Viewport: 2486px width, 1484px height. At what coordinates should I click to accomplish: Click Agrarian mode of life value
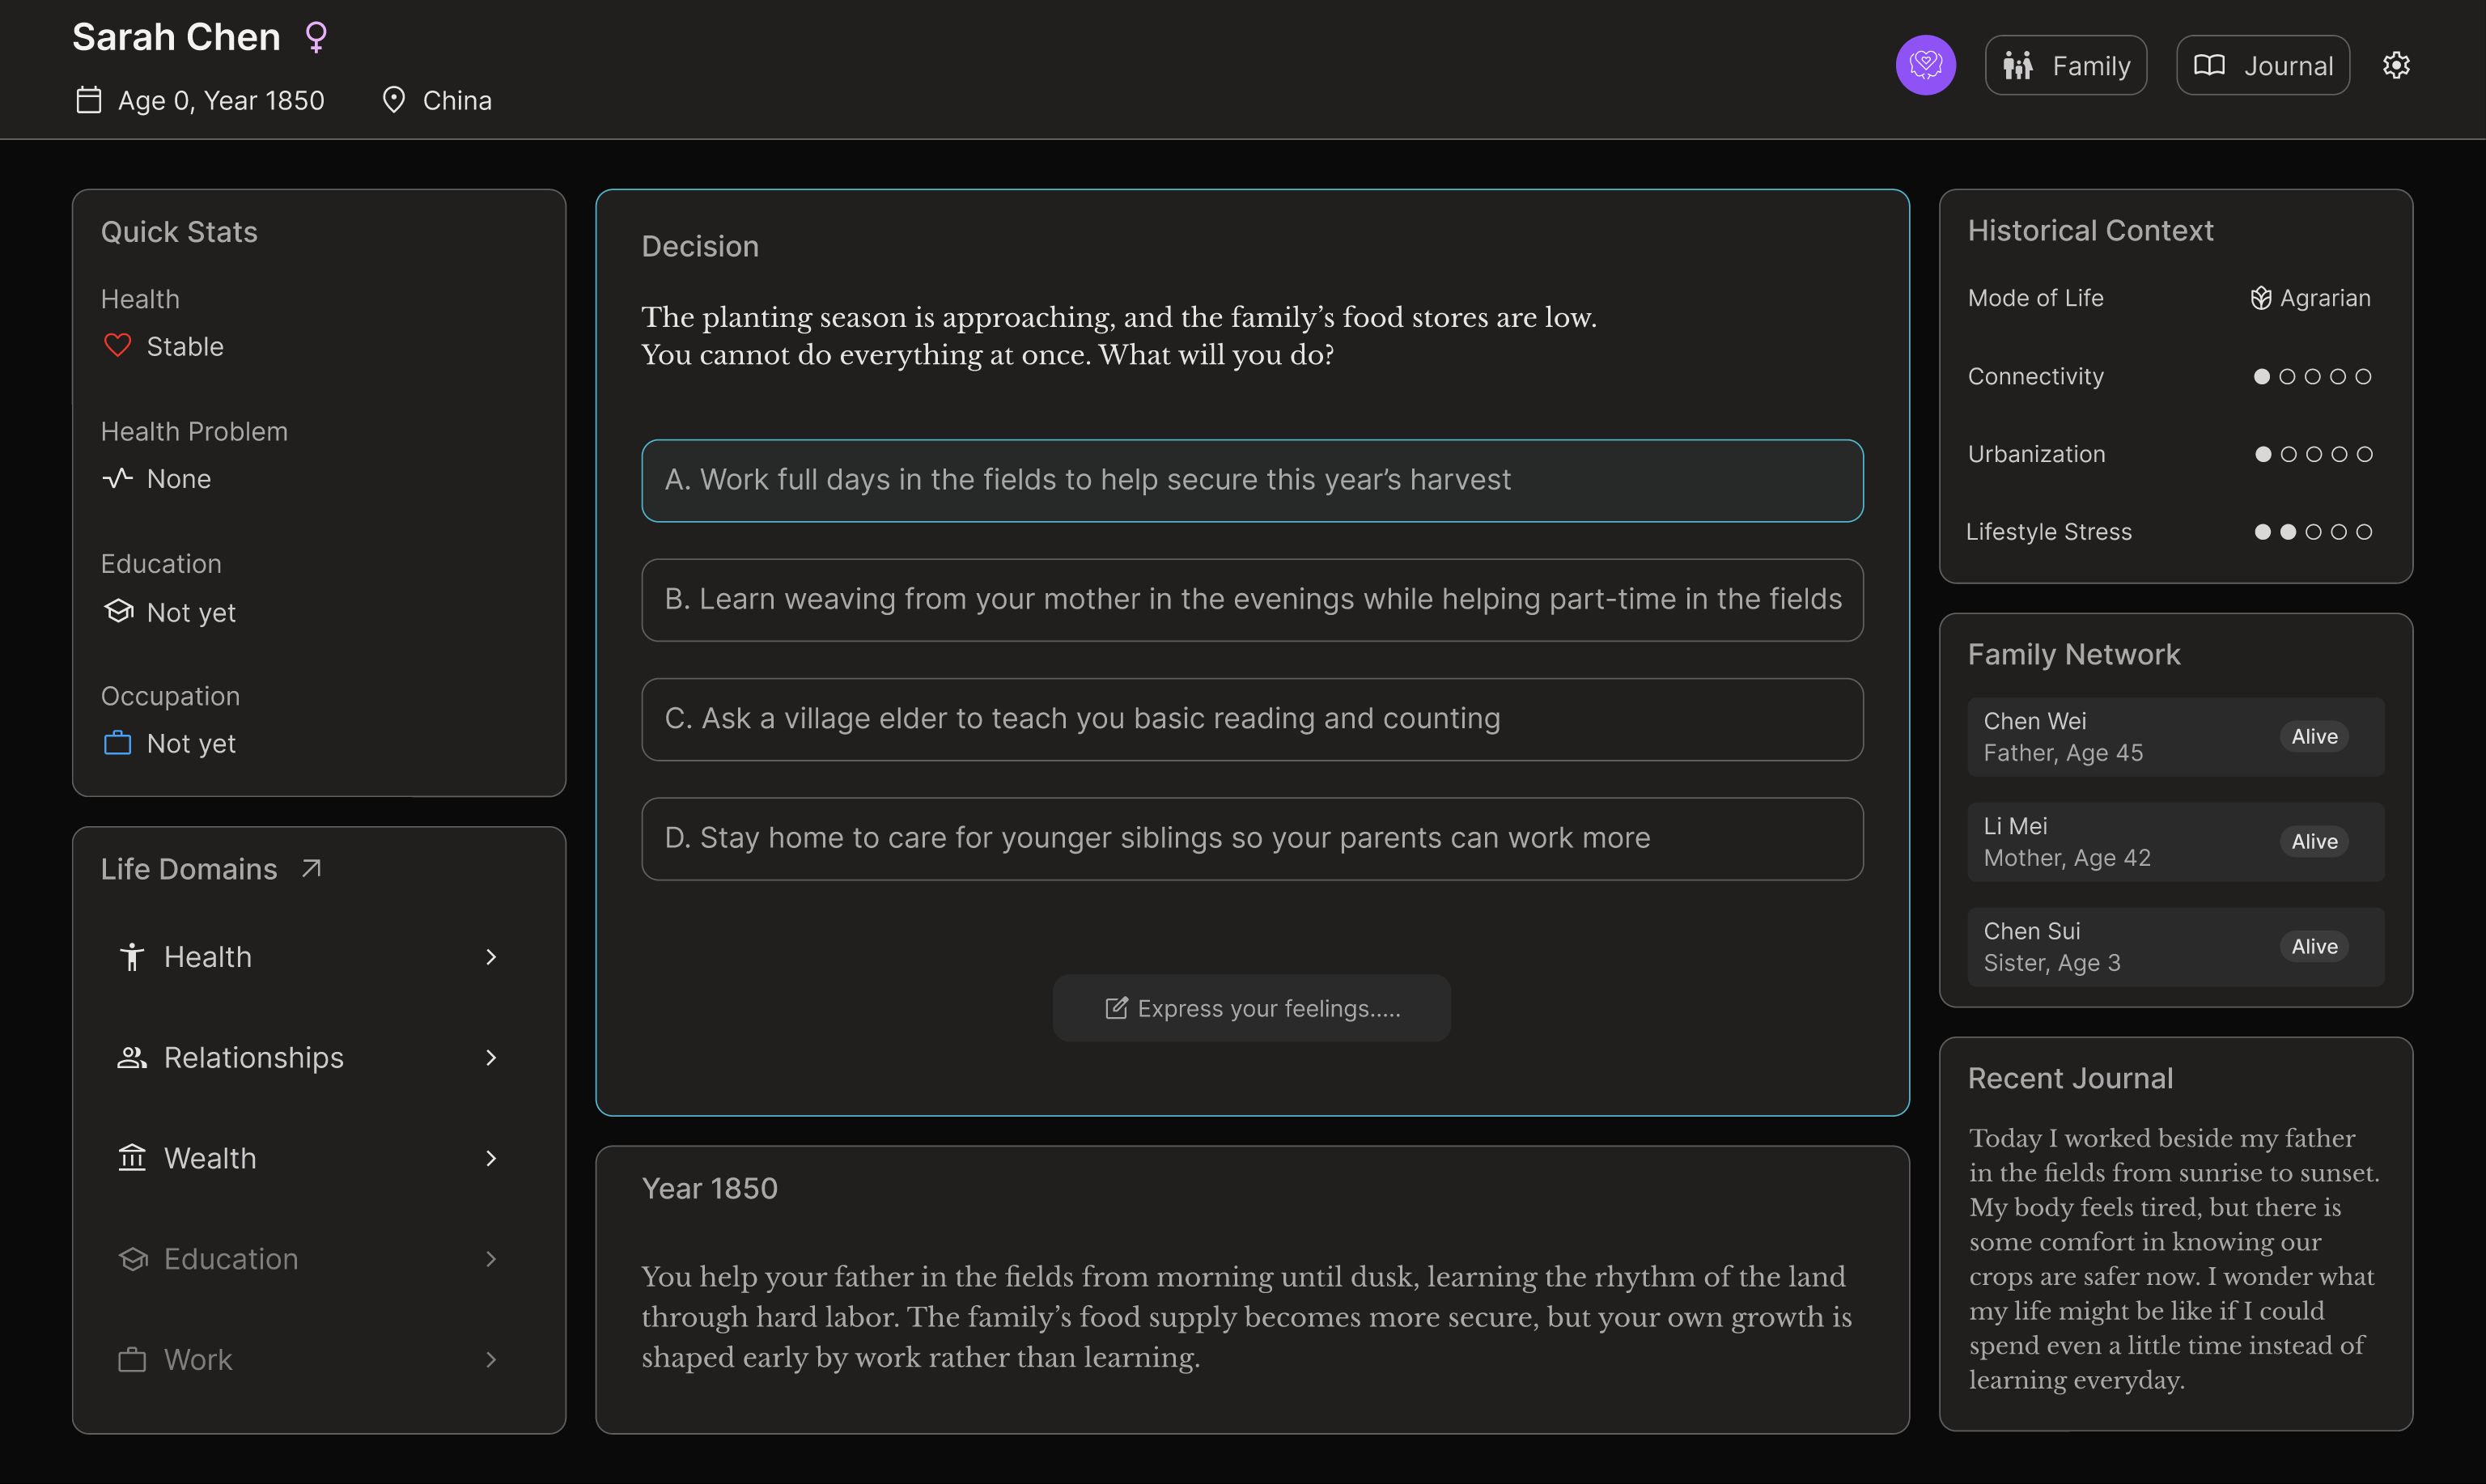2325,298
